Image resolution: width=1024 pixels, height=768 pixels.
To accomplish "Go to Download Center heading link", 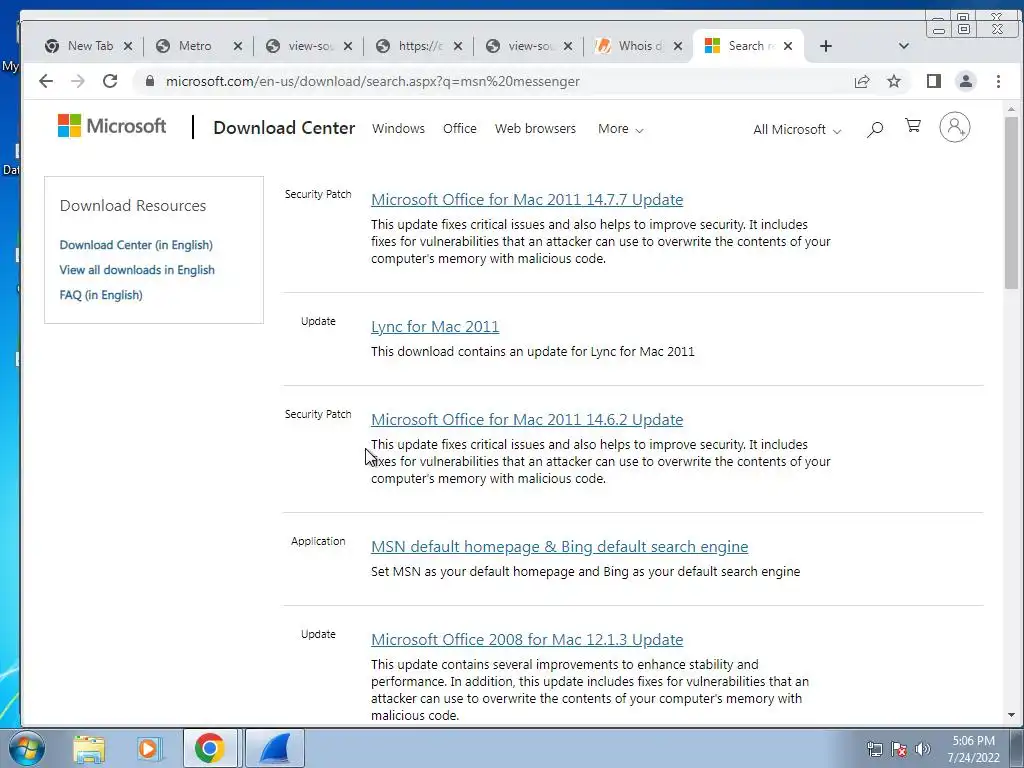I will [284, 127].
